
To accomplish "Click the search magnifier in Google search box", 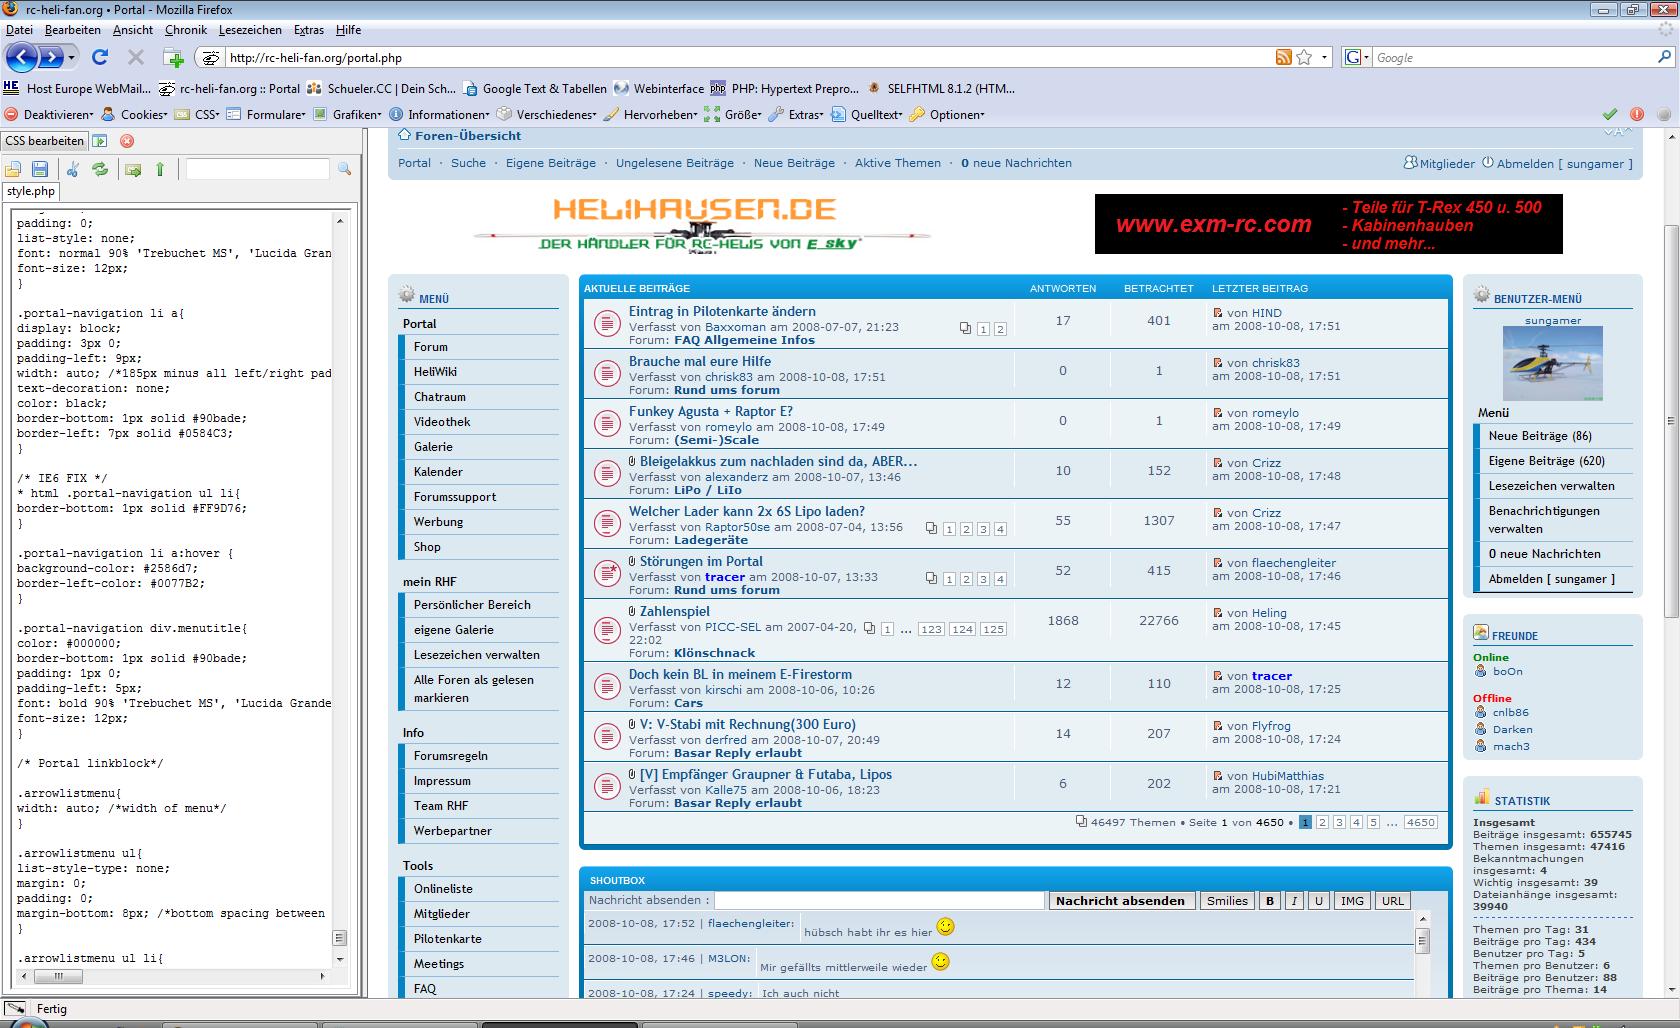I will pyautogui.click(x=1665, y=57).
